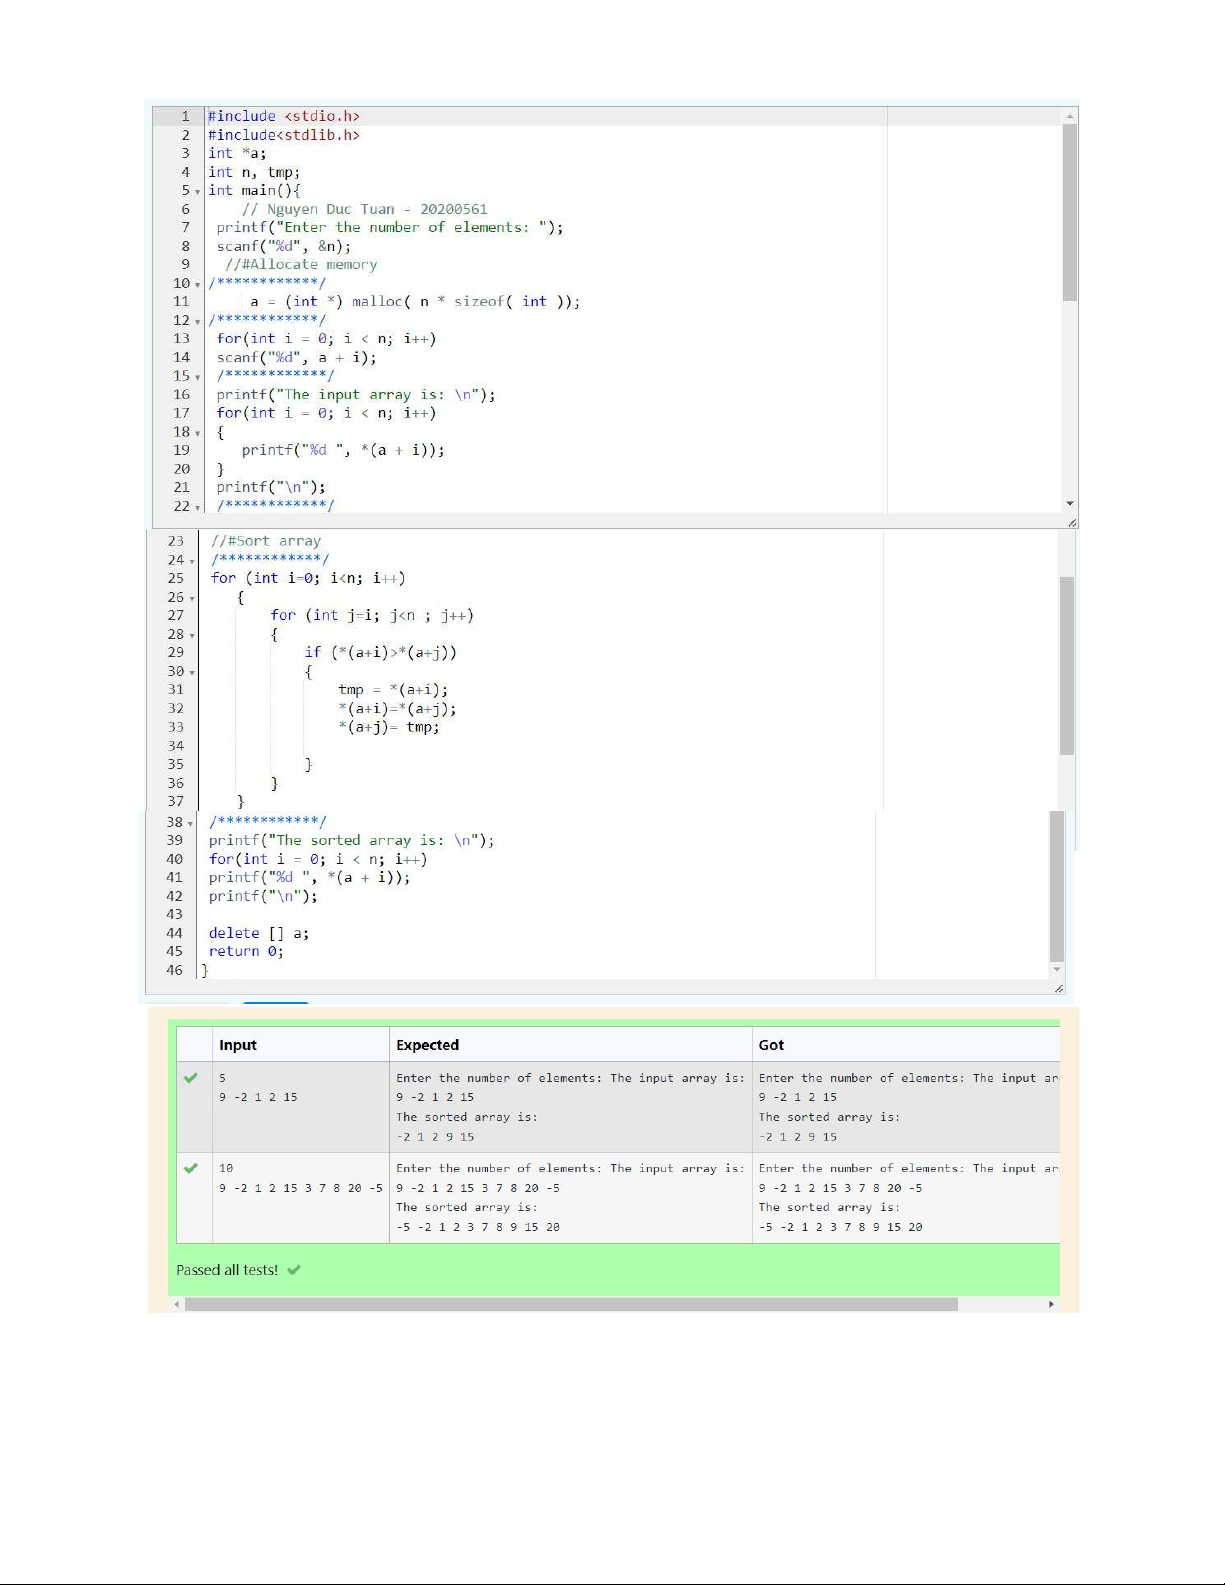Click the resize handle of the top editor

[1072, 522]
